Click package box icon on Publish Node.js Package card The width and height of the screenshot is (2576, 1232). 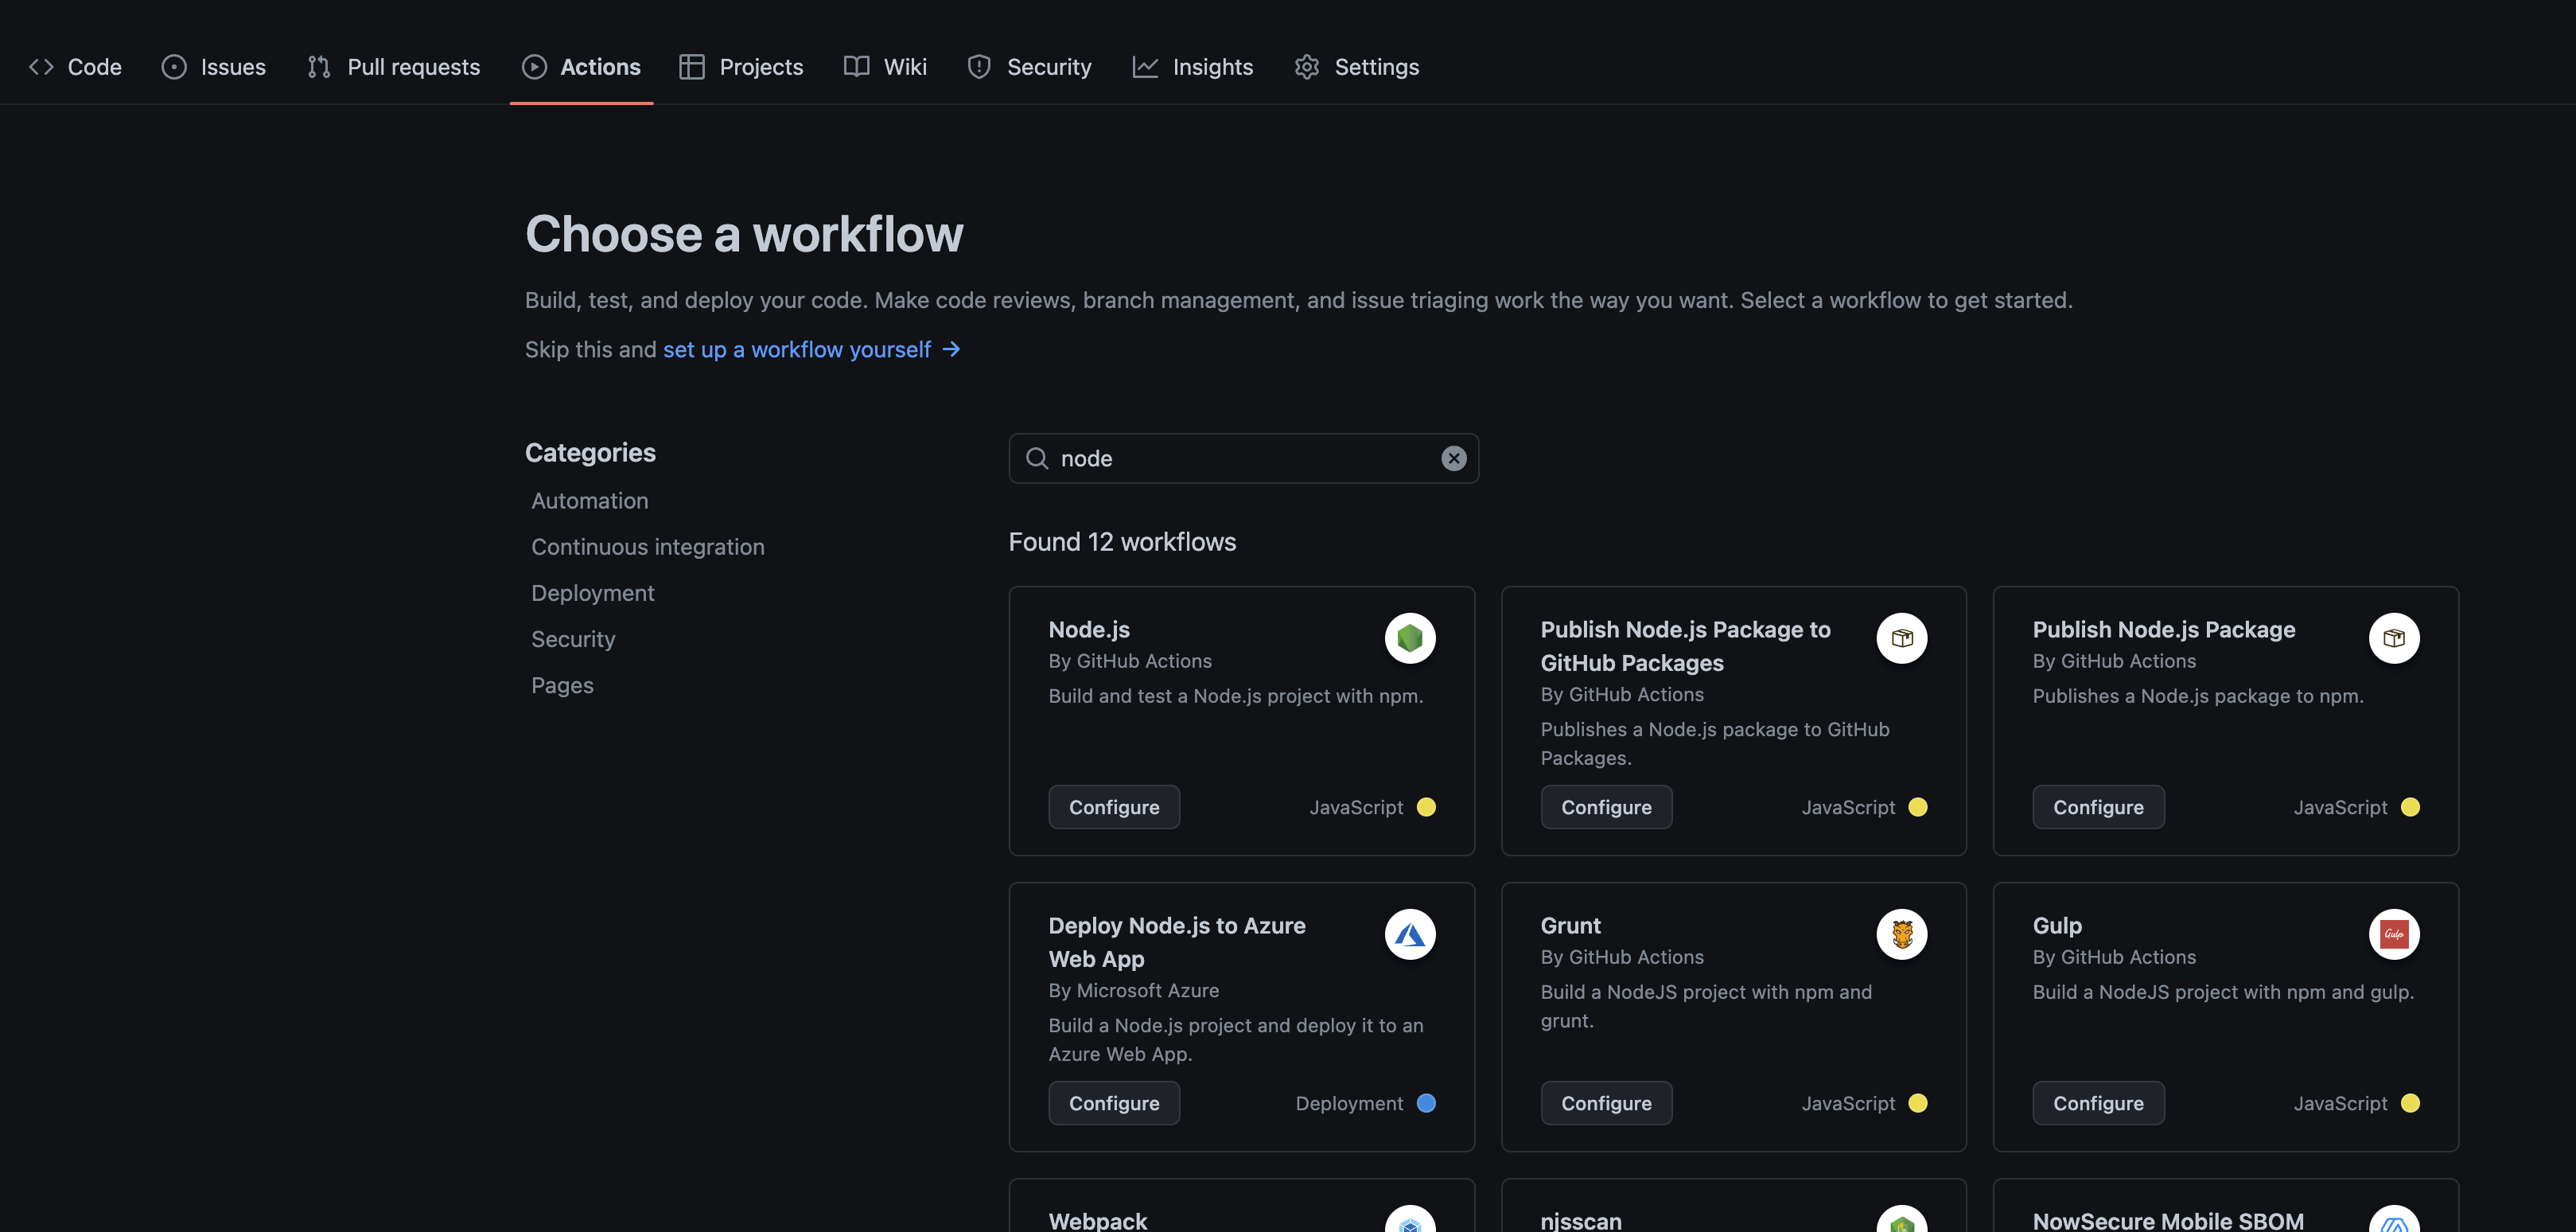[2393, 637]
